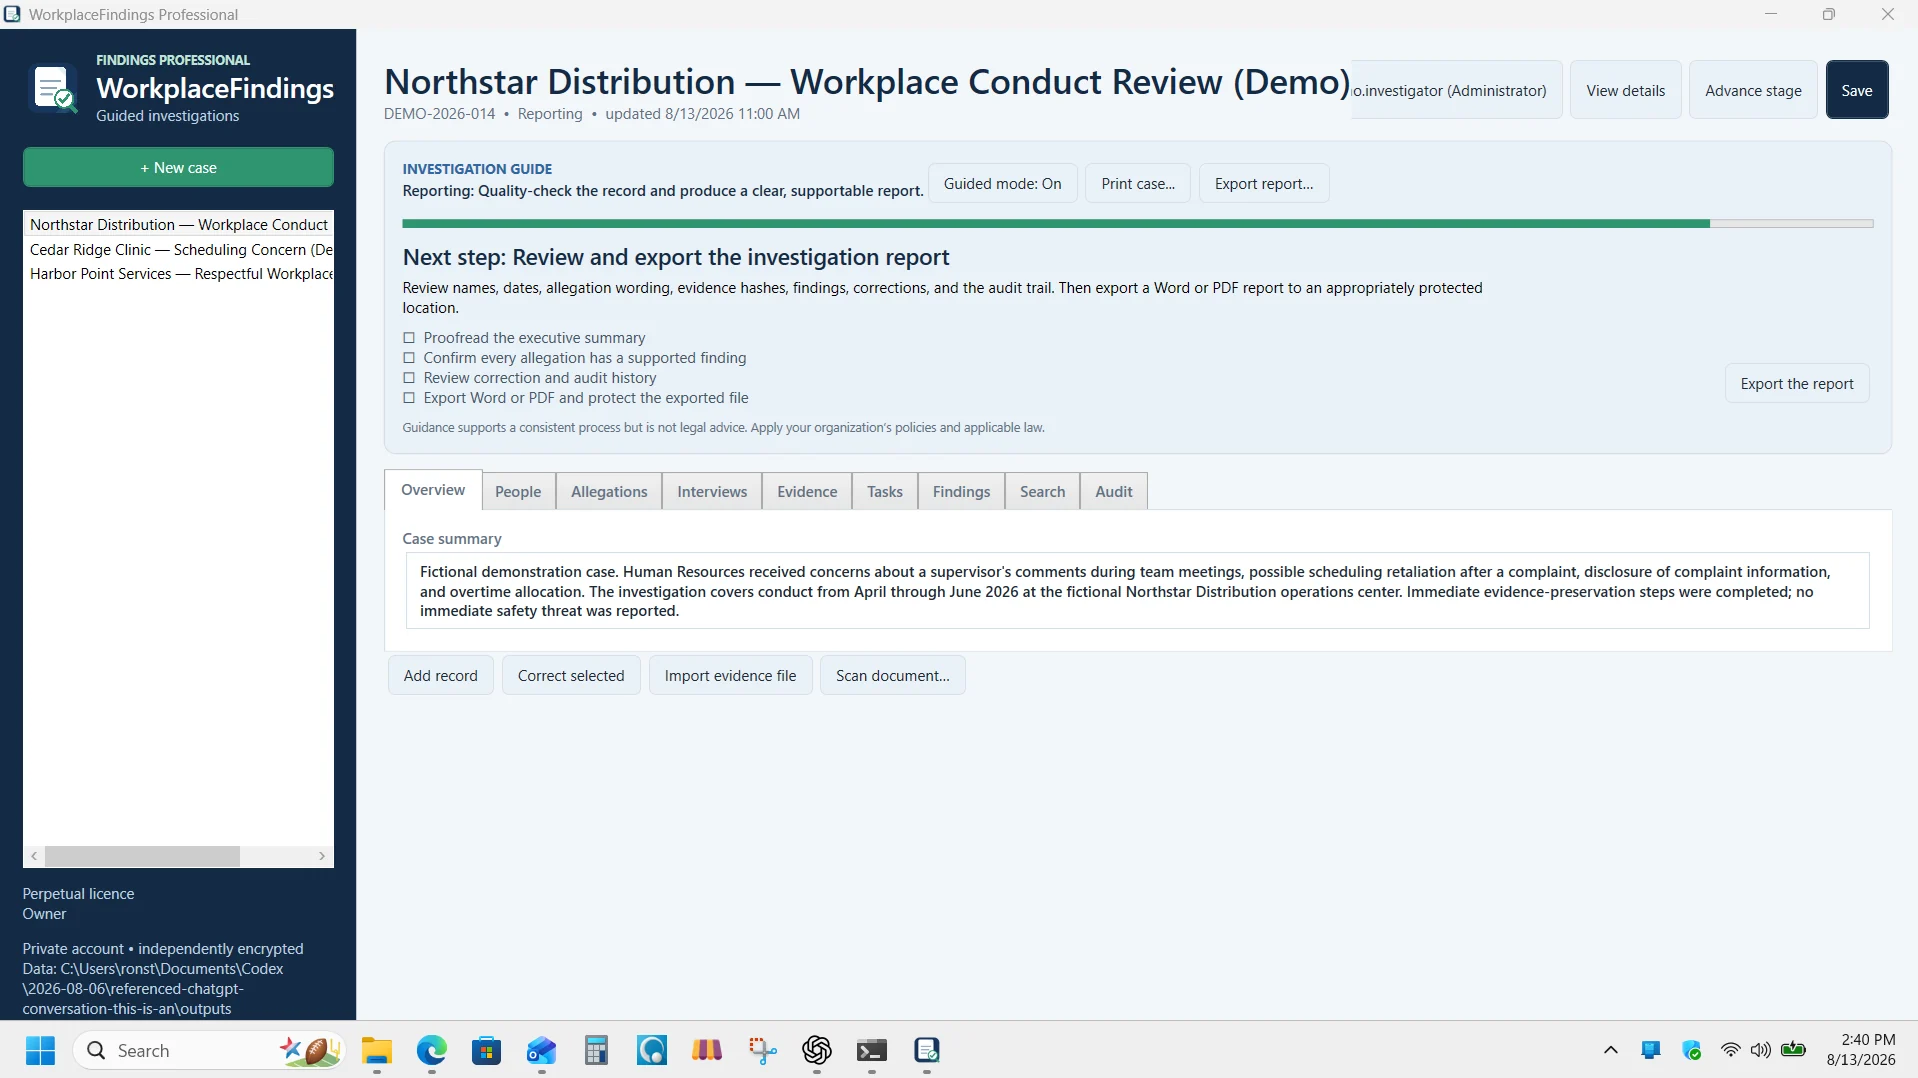
Task: Toggle Guided mode: On button
Action: tap(1002, 183)
